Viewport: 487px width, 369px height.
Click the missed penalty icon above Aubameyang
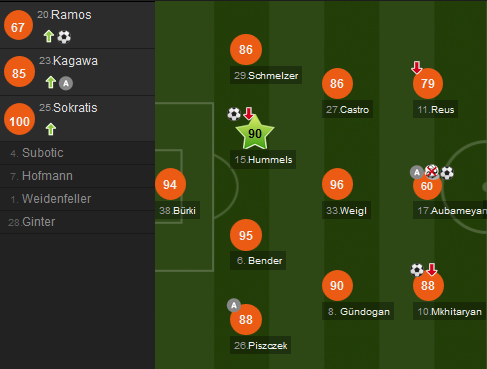point(432,171)
